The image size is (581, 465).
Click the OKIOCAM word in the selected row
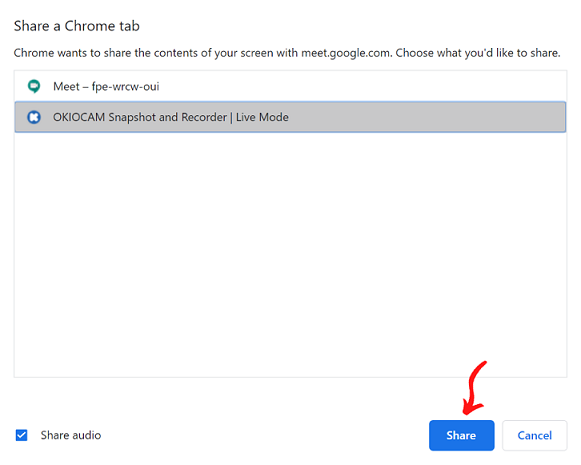[79, 117]
